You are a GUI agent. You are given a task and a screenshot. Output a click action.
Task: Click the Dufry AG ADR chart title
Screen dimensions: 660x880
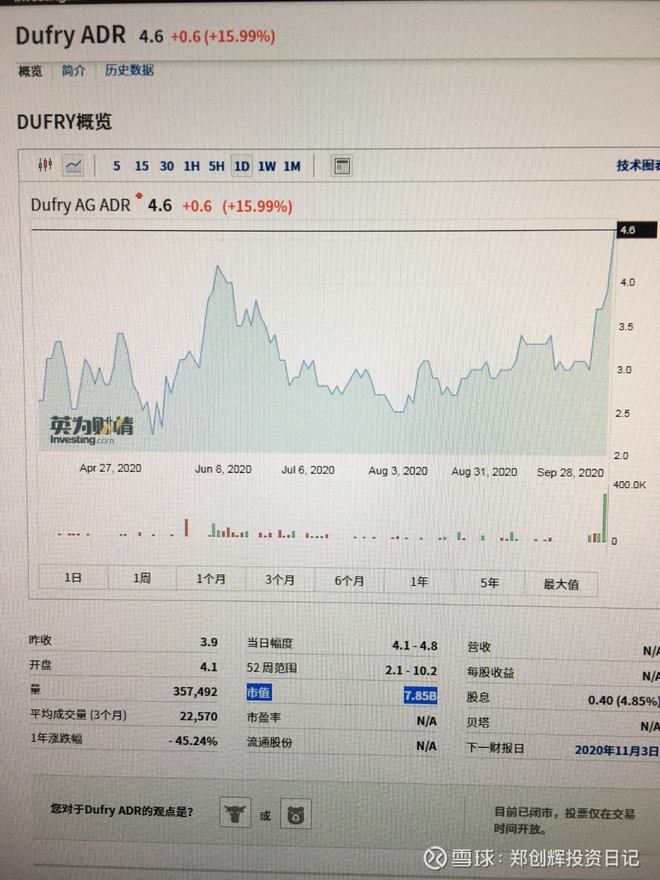[x=80, y=205]
